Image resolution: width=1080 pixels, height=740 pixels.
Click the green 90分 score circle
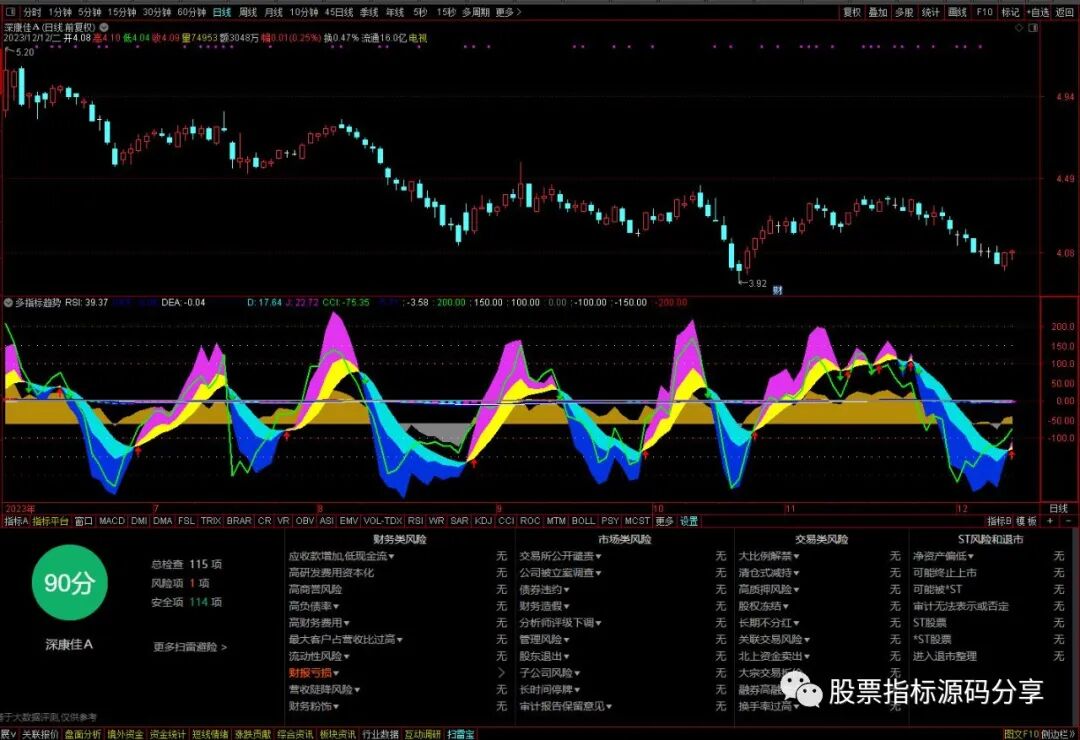[x=69, y=583]
